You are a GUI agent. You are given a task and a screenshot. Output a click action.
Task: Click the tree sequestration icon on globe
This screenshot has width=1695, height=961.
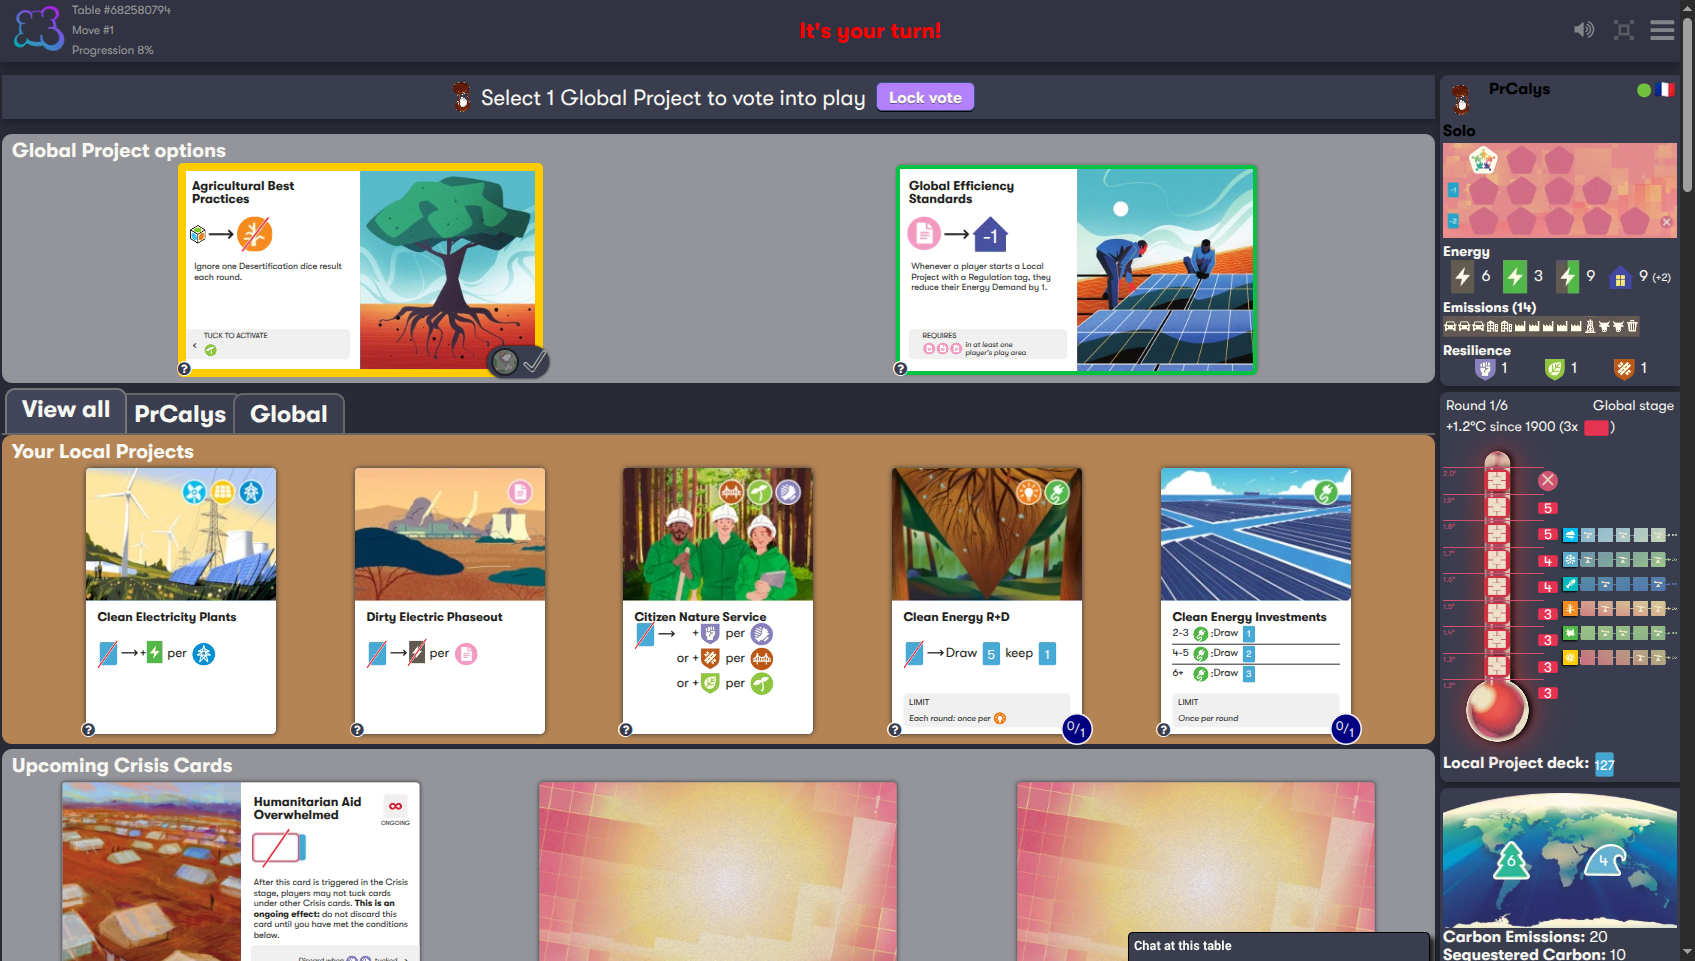pyautogui.click(x=1511, y=861)
